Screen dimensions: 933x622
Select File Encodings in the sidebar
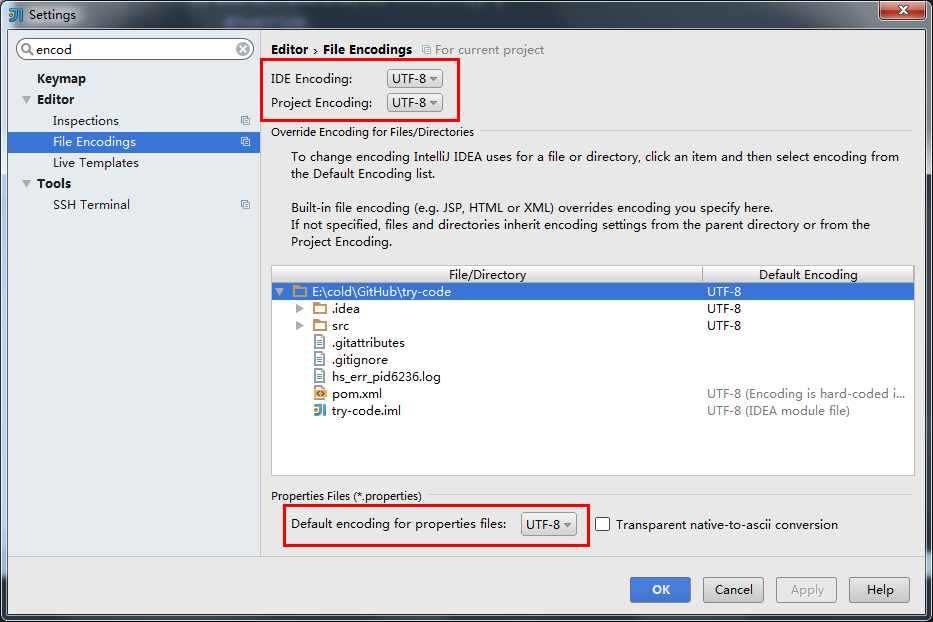coord(134,141)
